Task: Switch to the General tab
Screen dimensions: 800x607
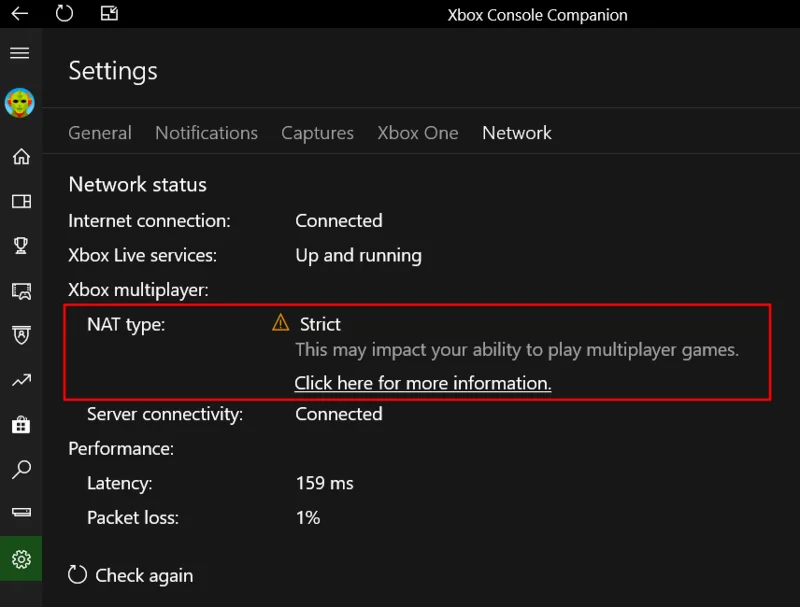Action: [x=100, y=132]
